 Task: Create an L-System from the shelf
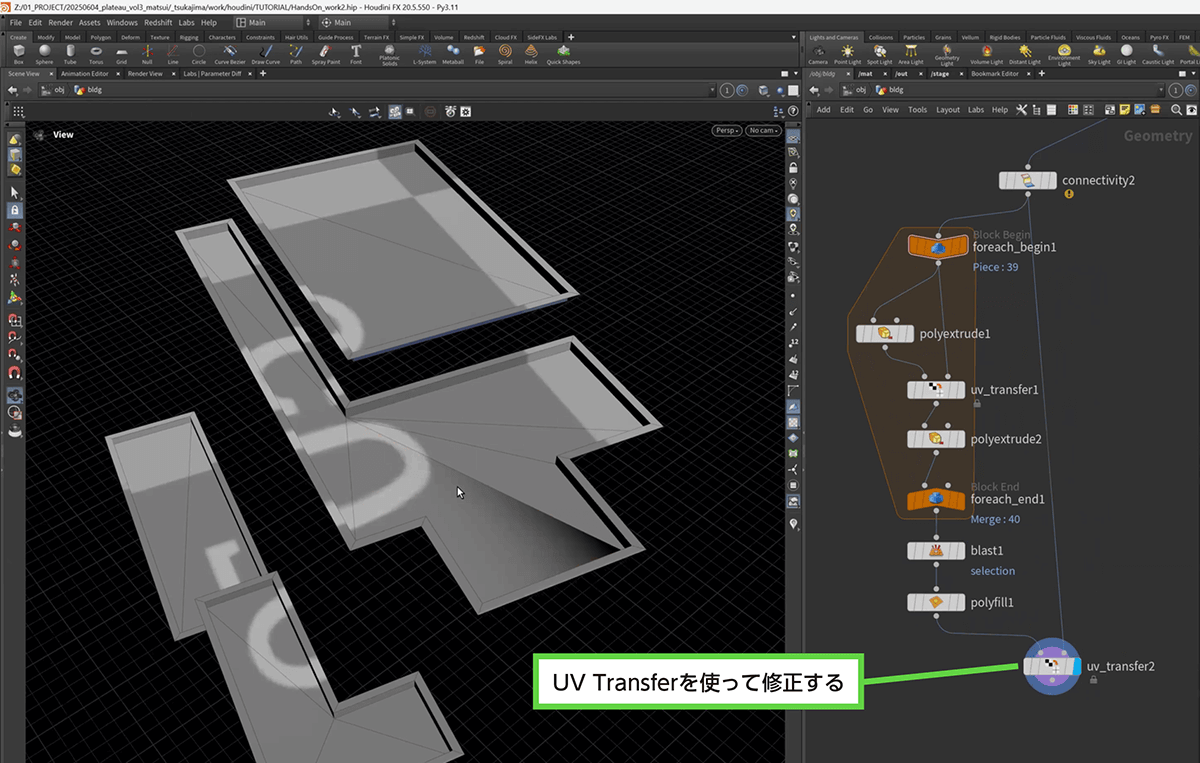point(424,53)
